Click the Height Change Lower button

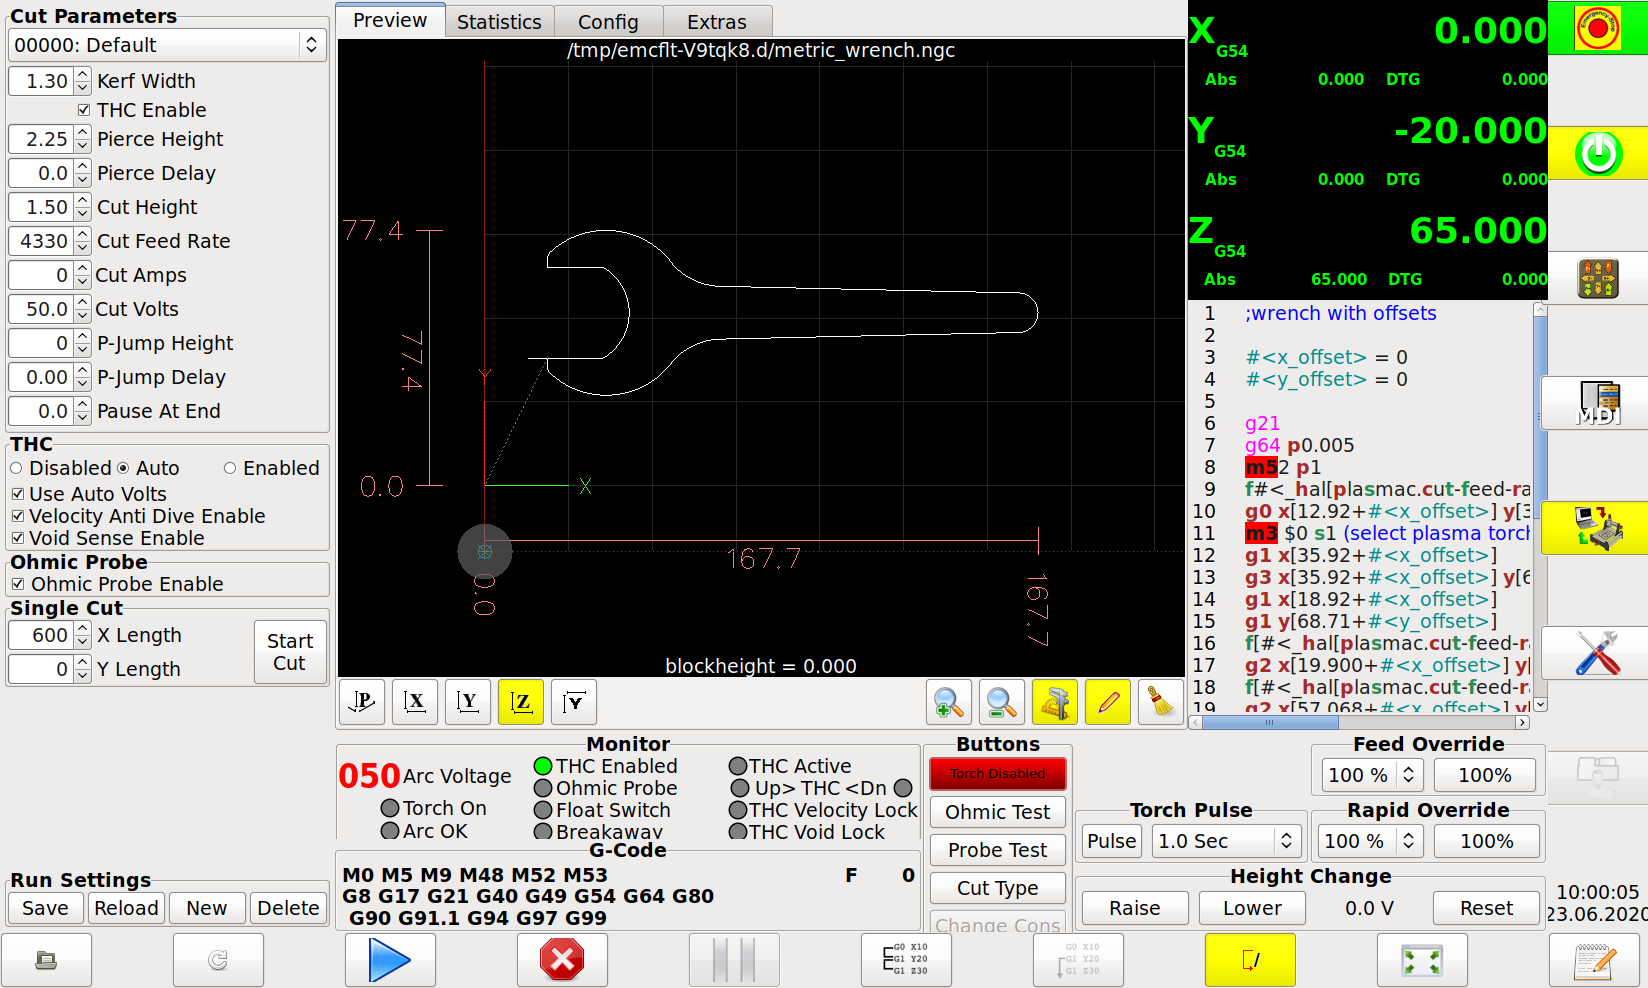(x=1252, y=908)
